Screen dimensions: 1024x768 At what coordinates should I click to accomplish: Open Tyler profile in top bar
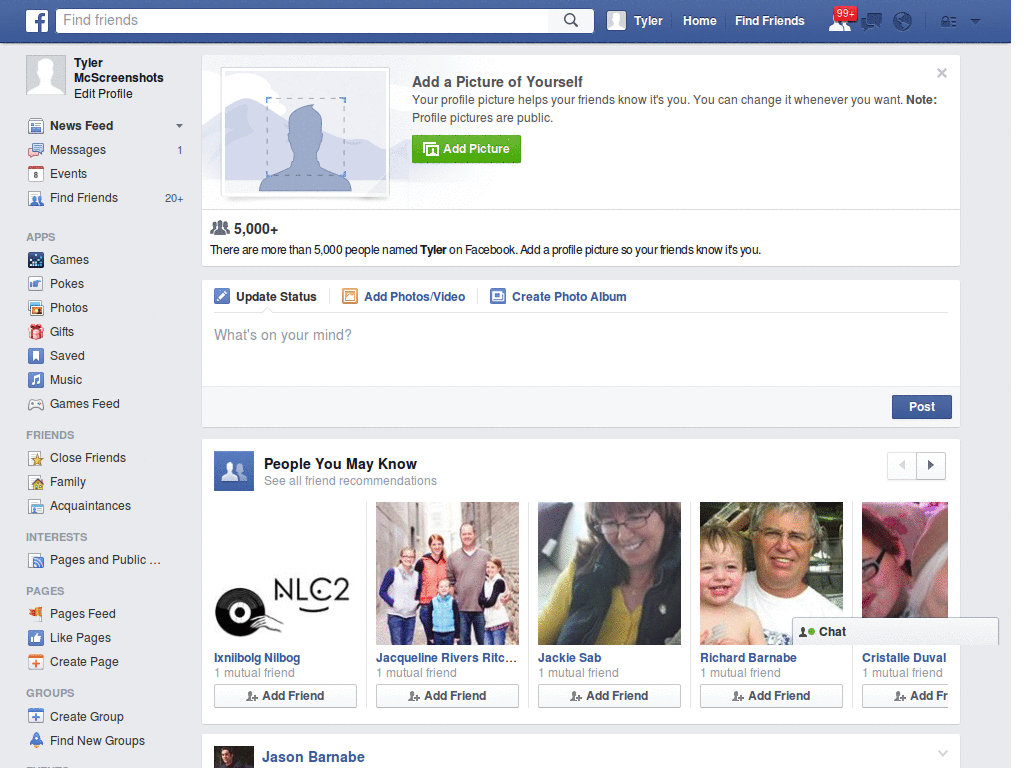click(635, 21)
